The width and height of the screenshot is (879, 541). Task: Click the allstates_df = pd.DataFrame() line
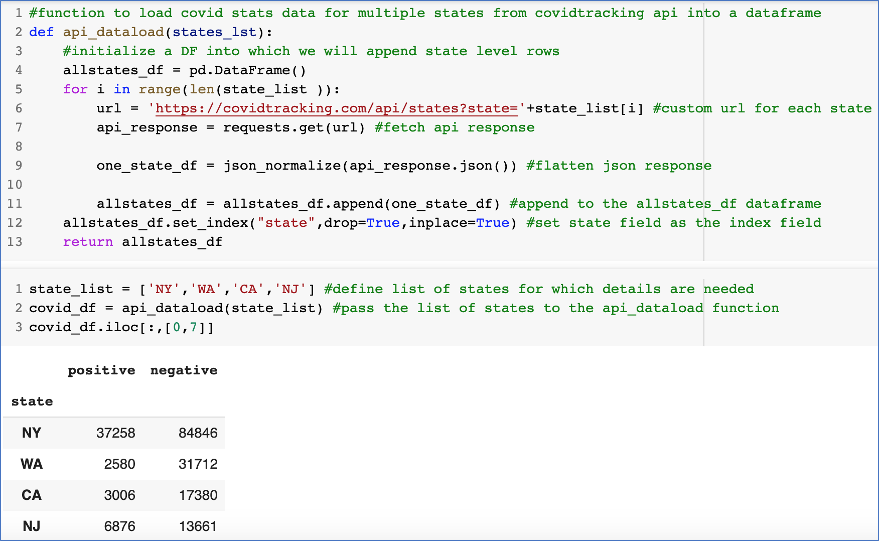(x=184, y=70)
